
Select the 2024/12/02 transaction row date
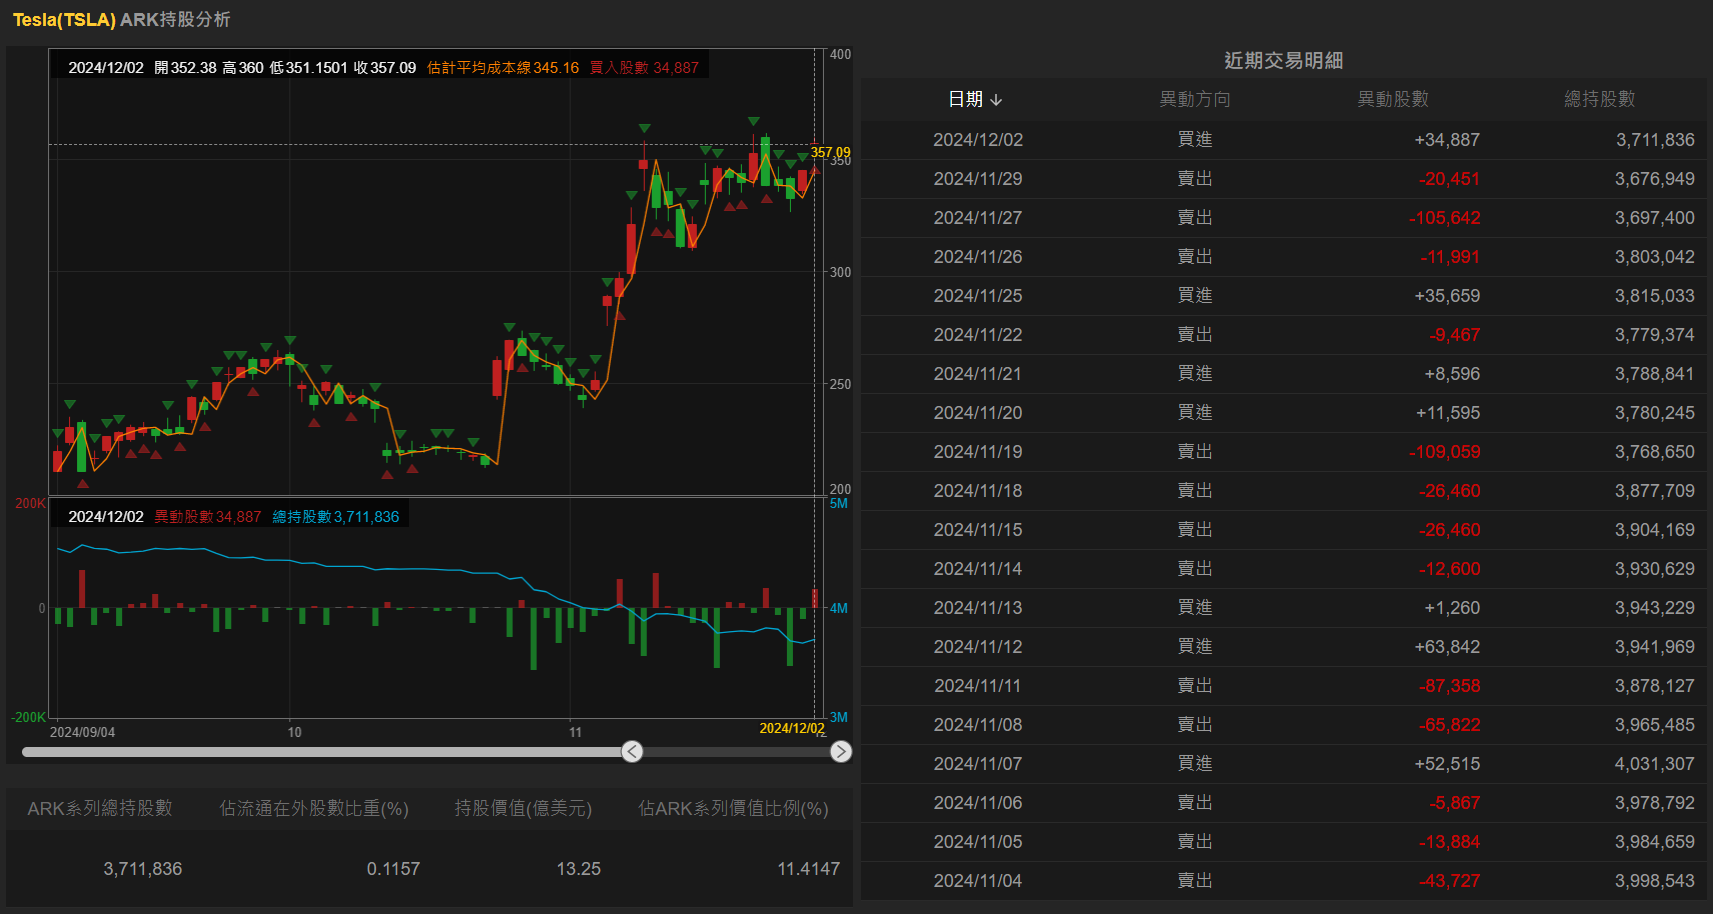[x=978, y=140]
